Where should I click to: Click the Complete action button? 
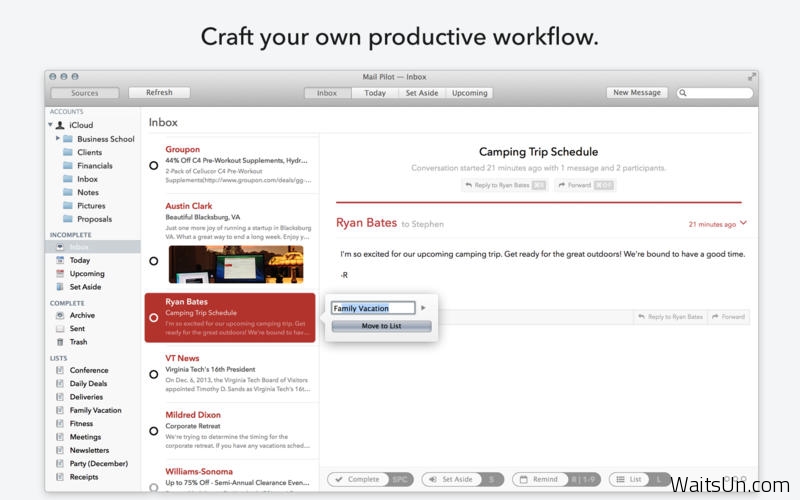point(370,480)
